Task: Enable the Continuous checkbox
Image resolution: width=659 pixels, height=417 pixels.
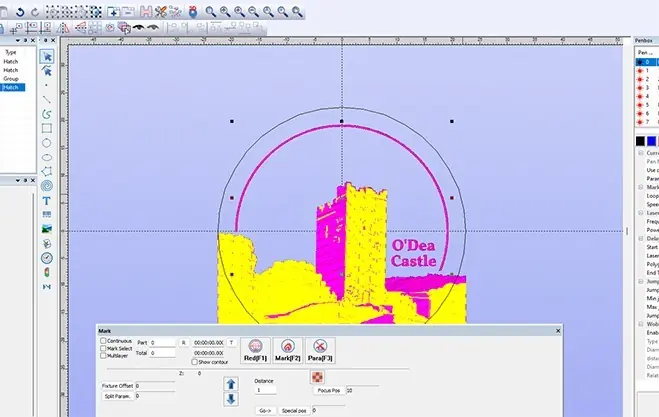Action: [103, 341]
